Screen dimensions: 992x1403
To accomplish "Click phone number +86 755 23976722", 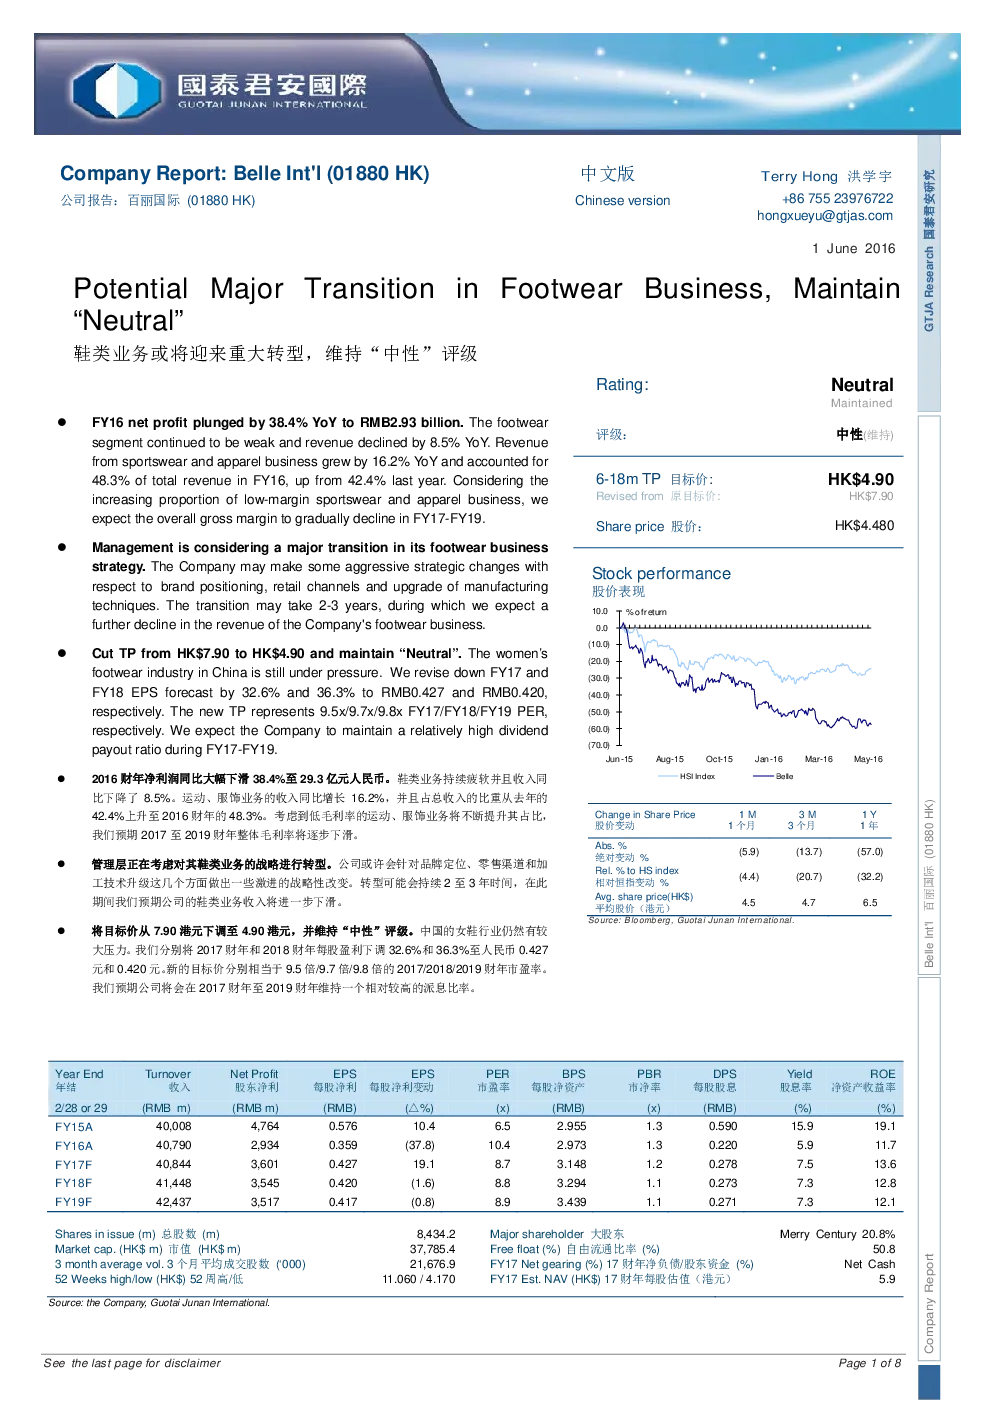I will point(838,198).
